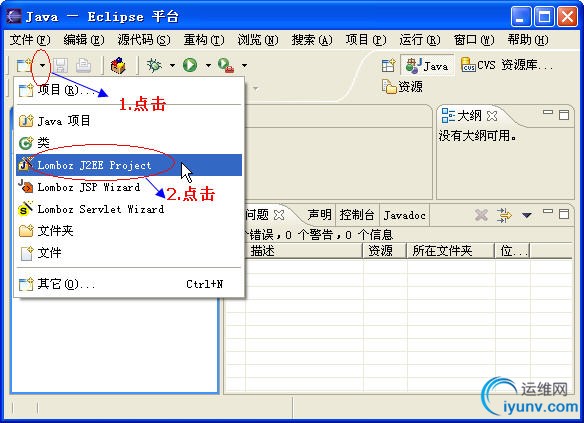This screenshot has height=423, width=584.
Task: Choose 其它(O)... in the New menu
Action: (x=129, y=284)
